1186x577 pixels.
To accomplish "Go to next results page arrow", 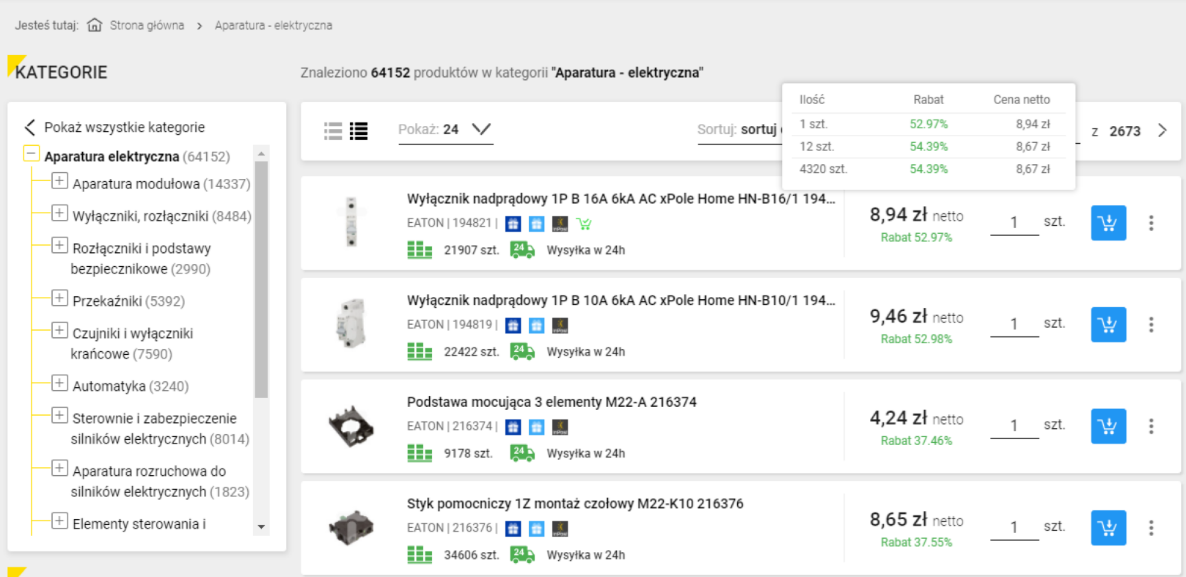I will [x=1161, y=131].
